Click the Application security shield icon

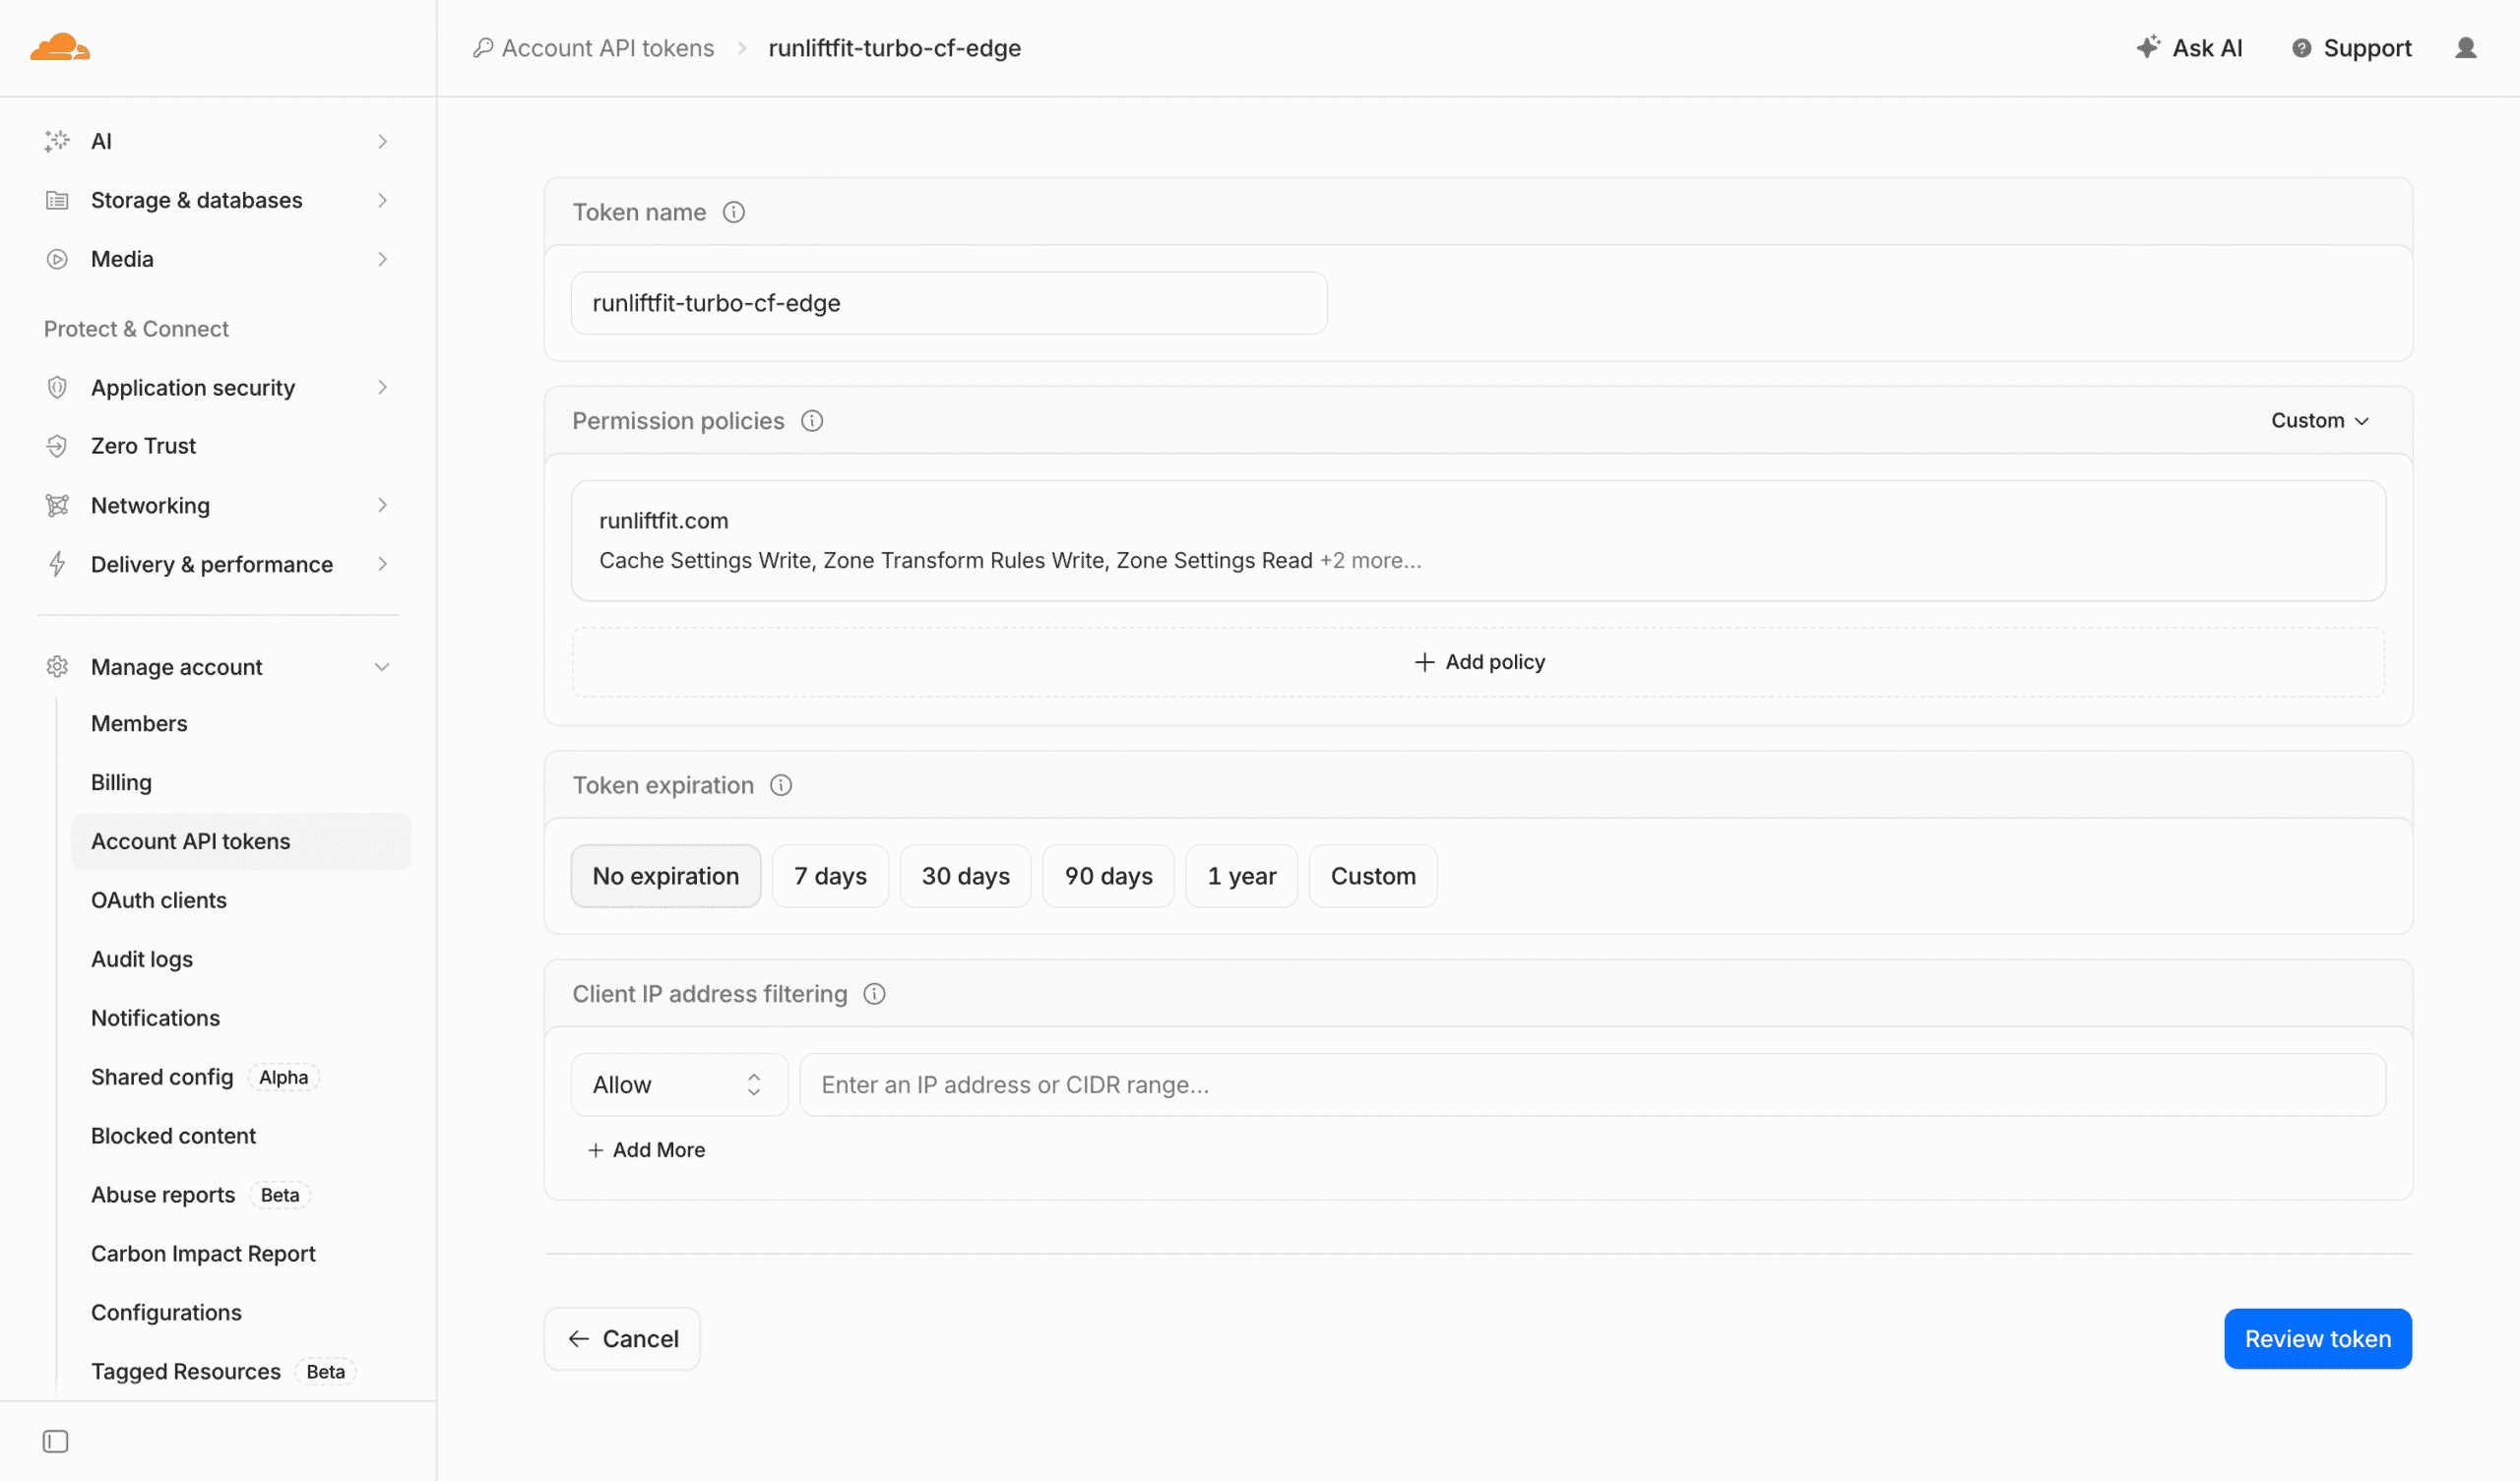pyautogui.click(x=57, y=387)
